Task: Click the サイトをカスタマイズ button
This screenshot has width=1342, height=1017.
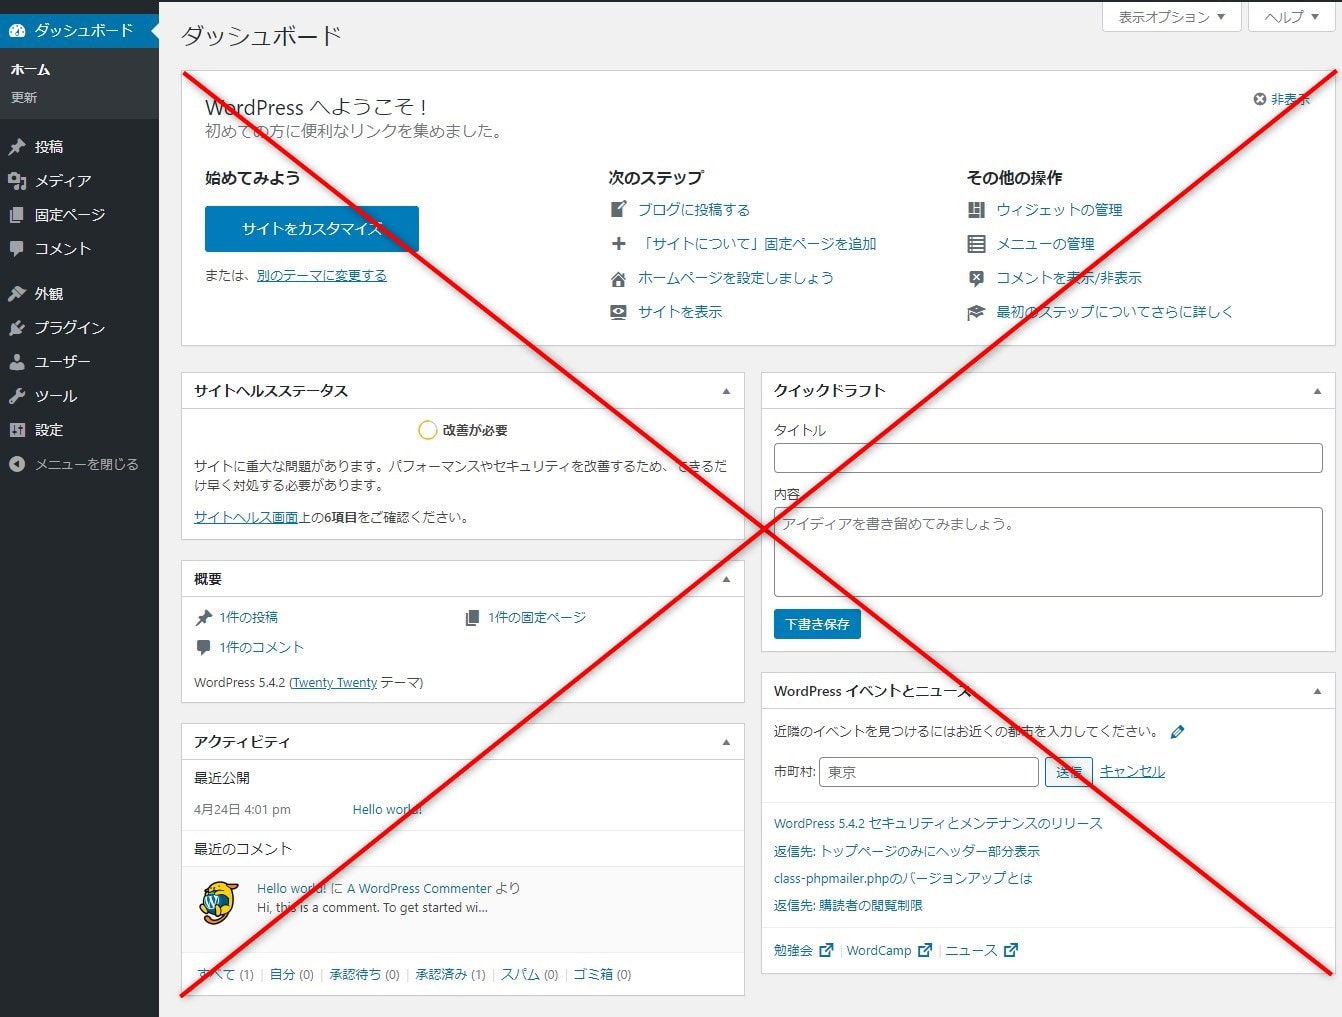Action: tap(312, 229)
